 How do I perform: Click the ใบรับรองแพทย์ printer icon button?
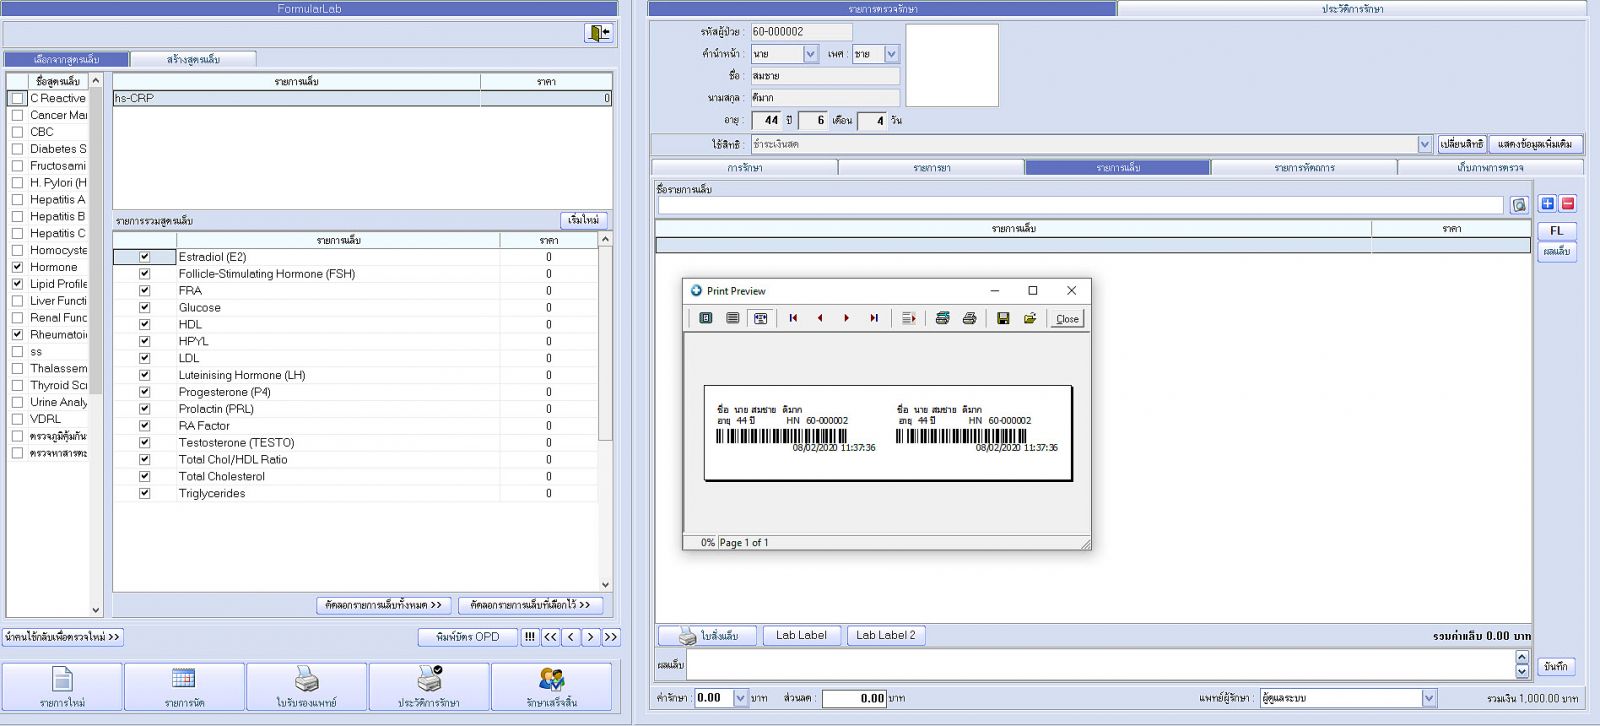(x=306, y=687)
